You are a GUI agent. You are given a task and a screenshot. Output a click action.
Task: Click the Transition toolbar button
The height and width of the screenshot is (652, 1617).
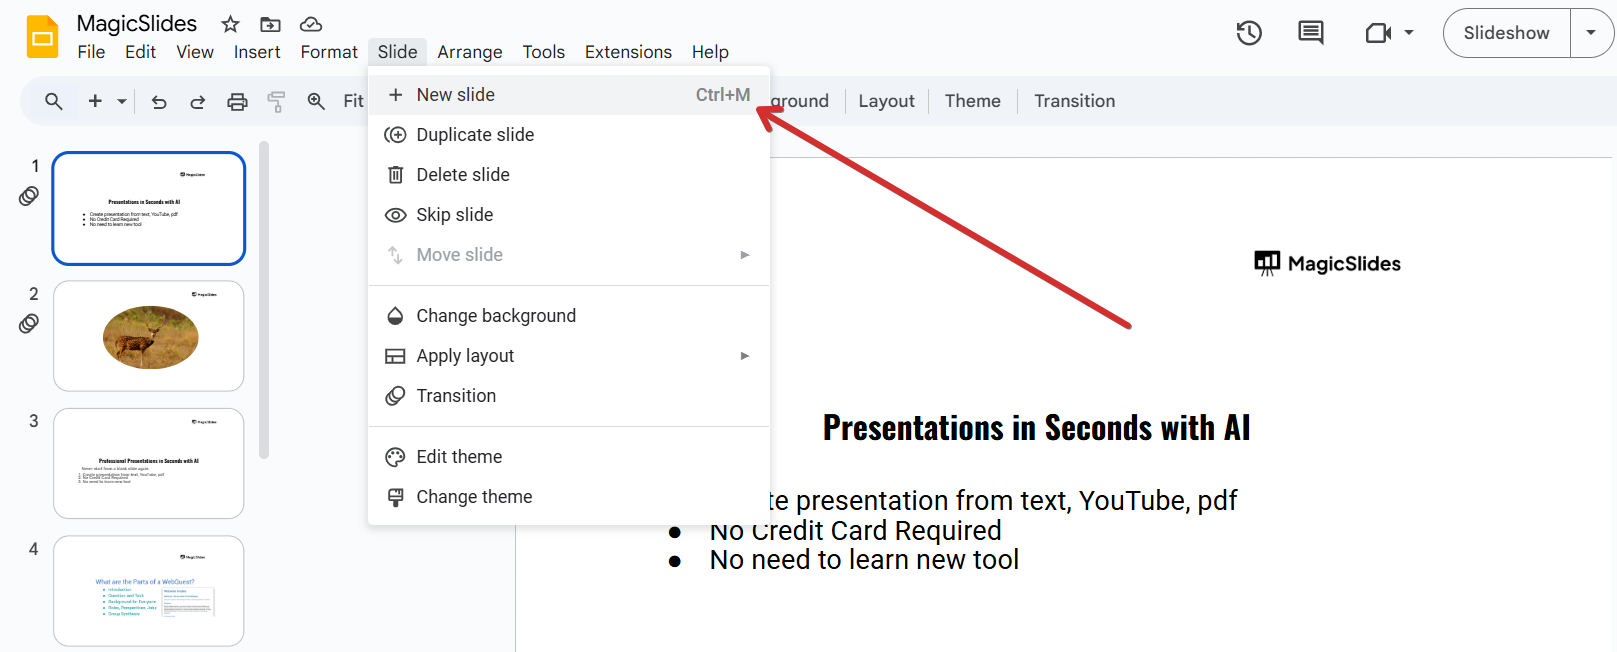point(1075,101)
